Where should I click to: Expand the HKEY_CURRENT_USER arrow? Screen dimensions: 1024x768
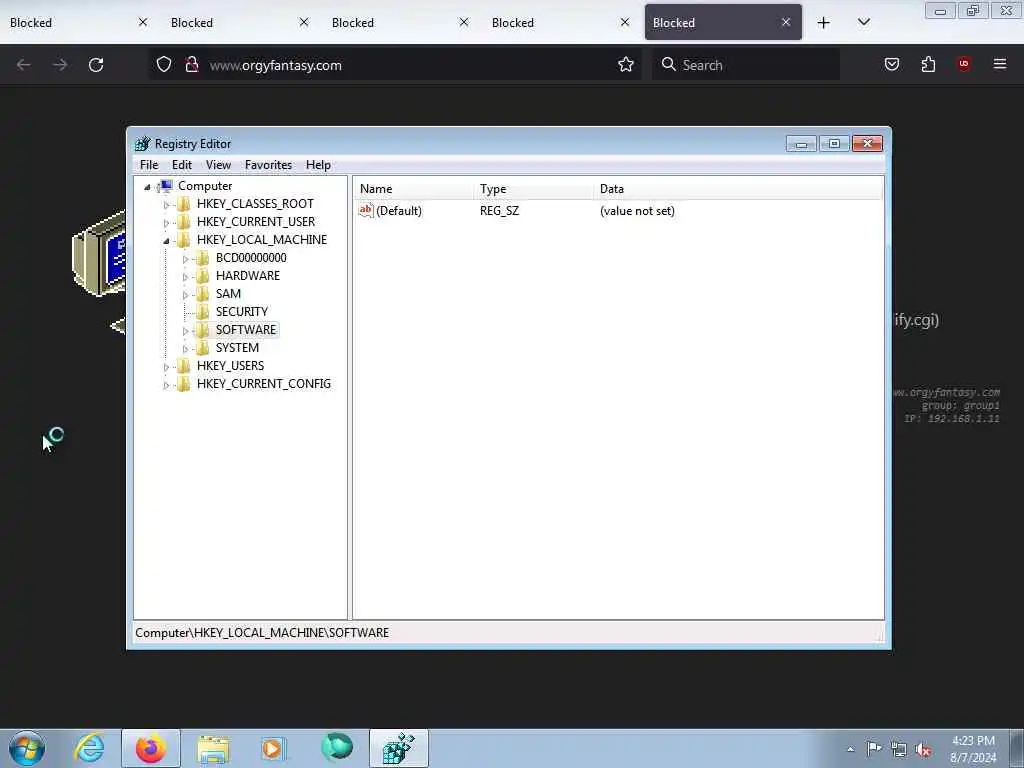pos(166,223)
